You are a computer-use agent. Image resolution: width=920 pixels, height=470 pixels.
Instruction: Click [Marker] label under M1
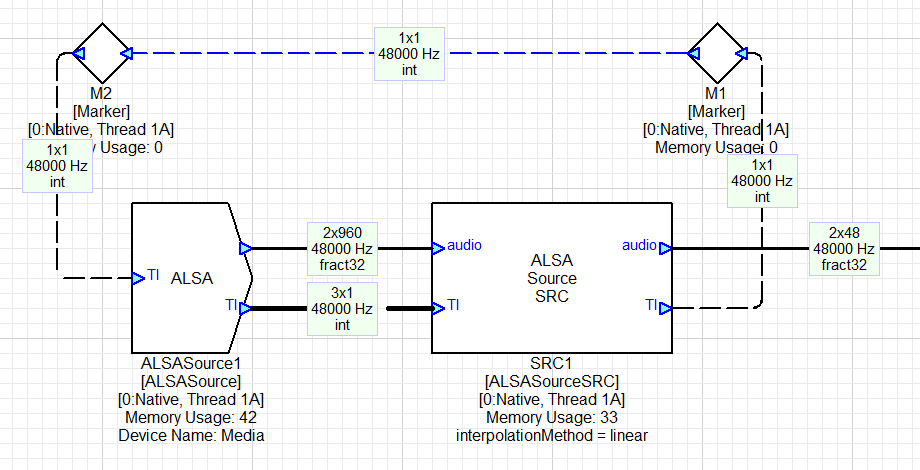coord(716,111)
